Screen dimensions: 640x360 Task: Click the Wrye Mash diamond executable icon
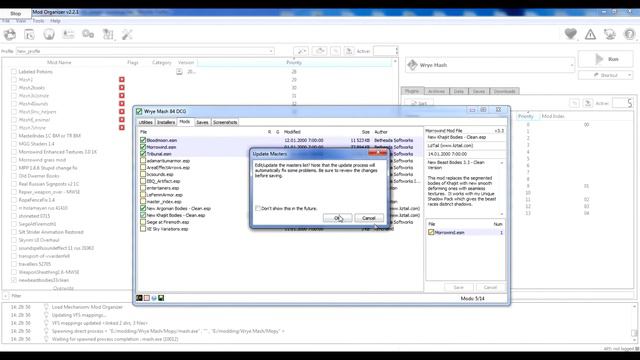point(413,65)
